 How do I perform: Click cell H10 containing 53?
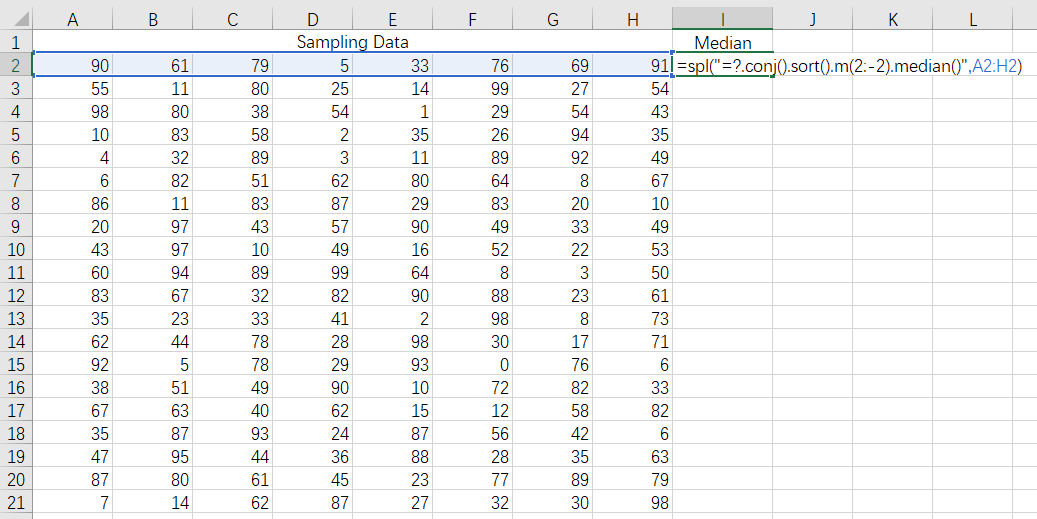pos(632,249)
